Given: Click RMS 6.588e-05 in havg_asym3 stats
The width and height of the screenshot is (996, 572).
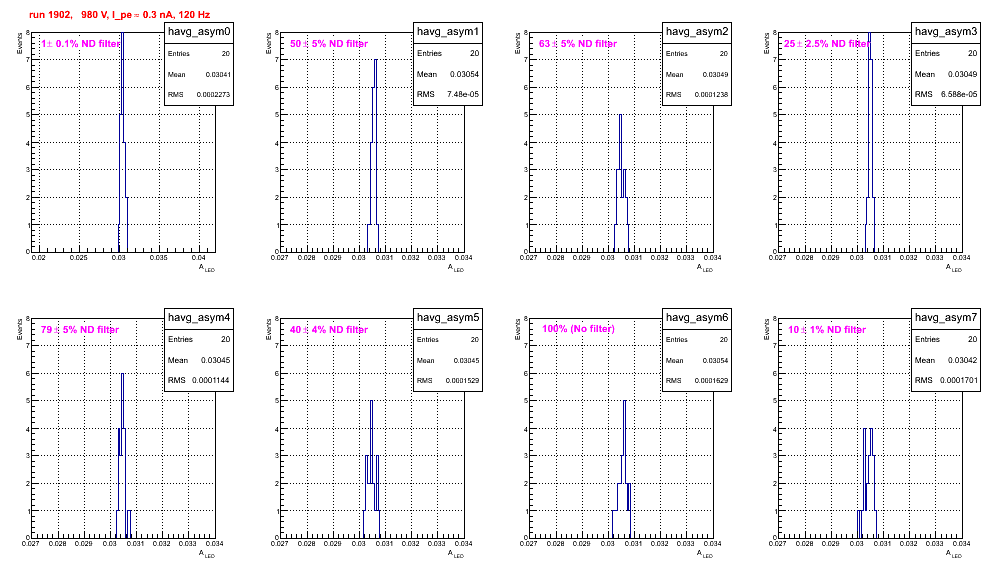Looking at the screenshot, I should coord(946,95).
